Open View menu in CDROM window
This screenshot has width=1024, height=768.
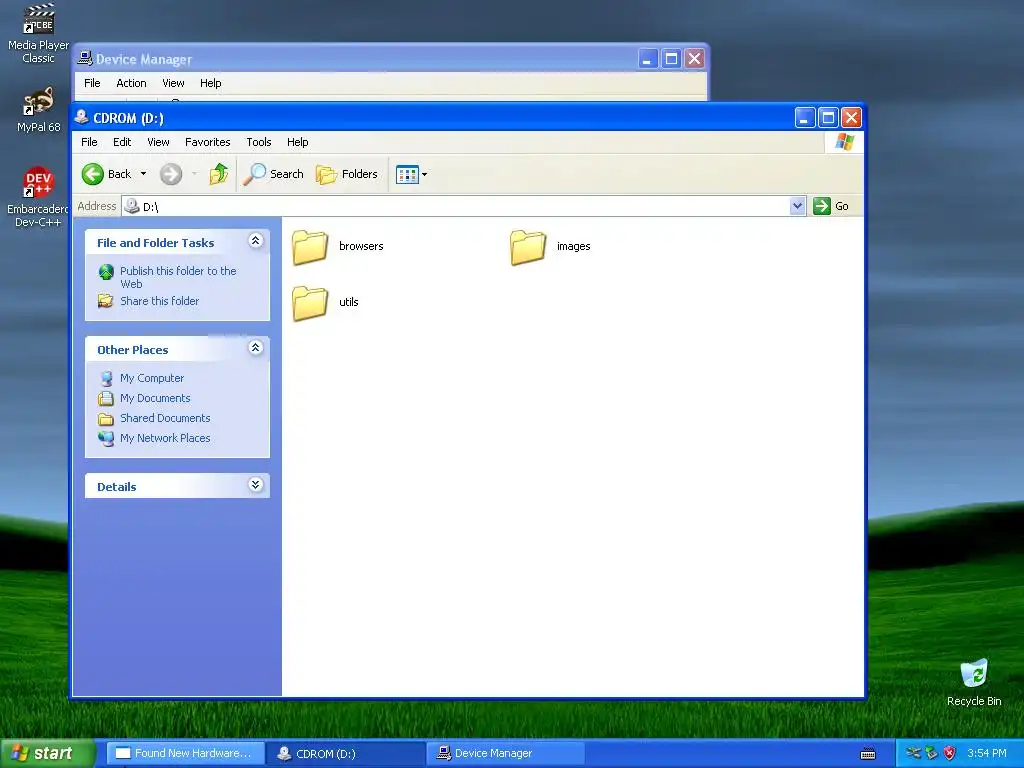pos(158,142)
